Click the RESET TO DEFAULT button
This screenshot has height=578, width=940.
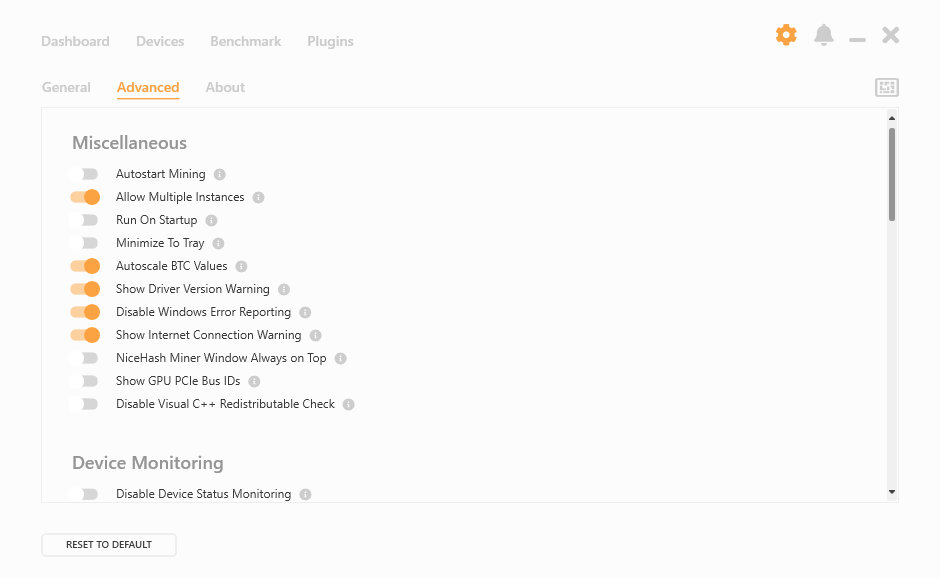pyautogui.click(x=109, y=544)
